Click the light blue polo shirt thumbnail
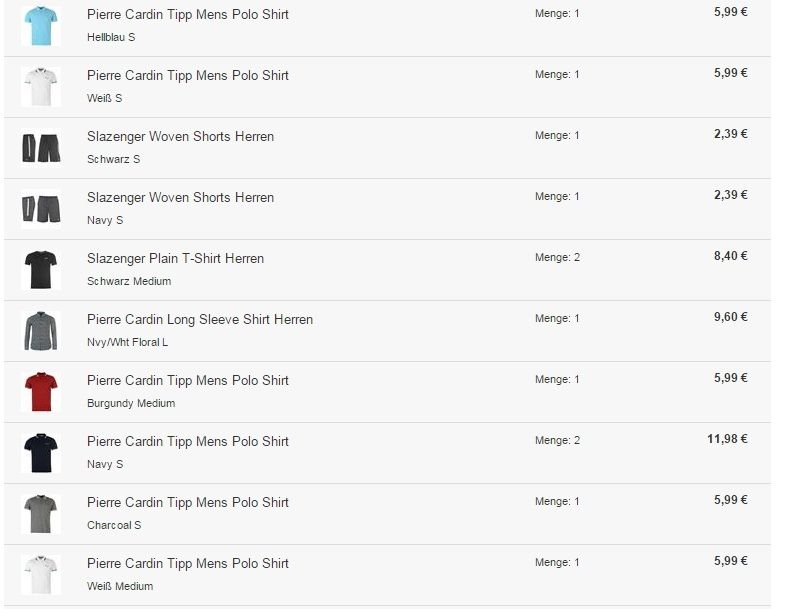The width and height of the screenshot is (810, 609). click(x=41, y=26)
